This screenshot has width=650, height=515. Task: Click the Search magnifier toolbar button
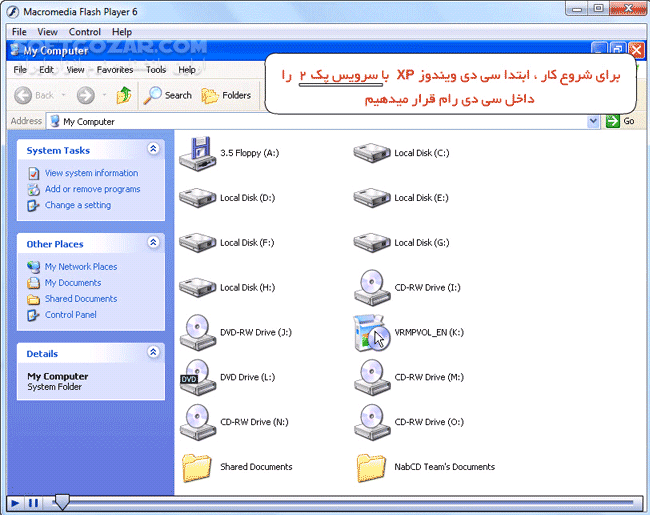click(x=168, y=95)
